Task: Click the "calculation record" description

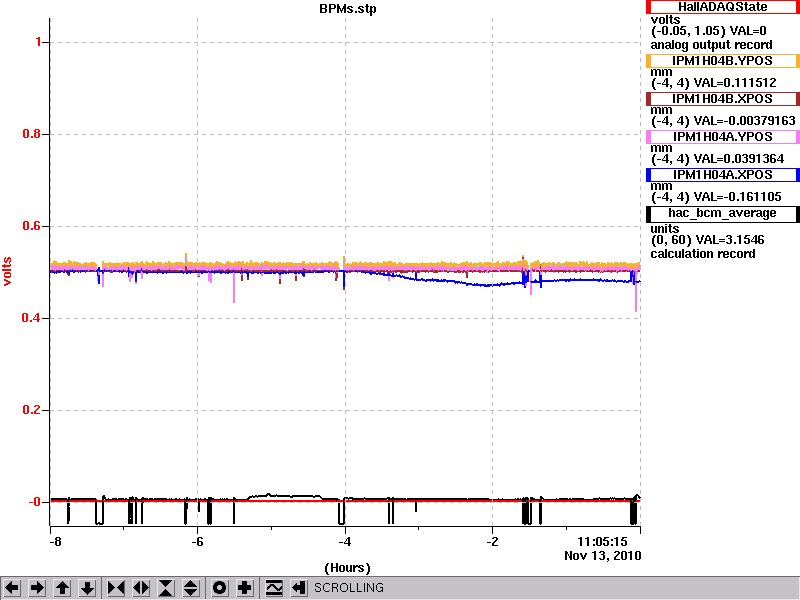Action: tap(703, 254)
